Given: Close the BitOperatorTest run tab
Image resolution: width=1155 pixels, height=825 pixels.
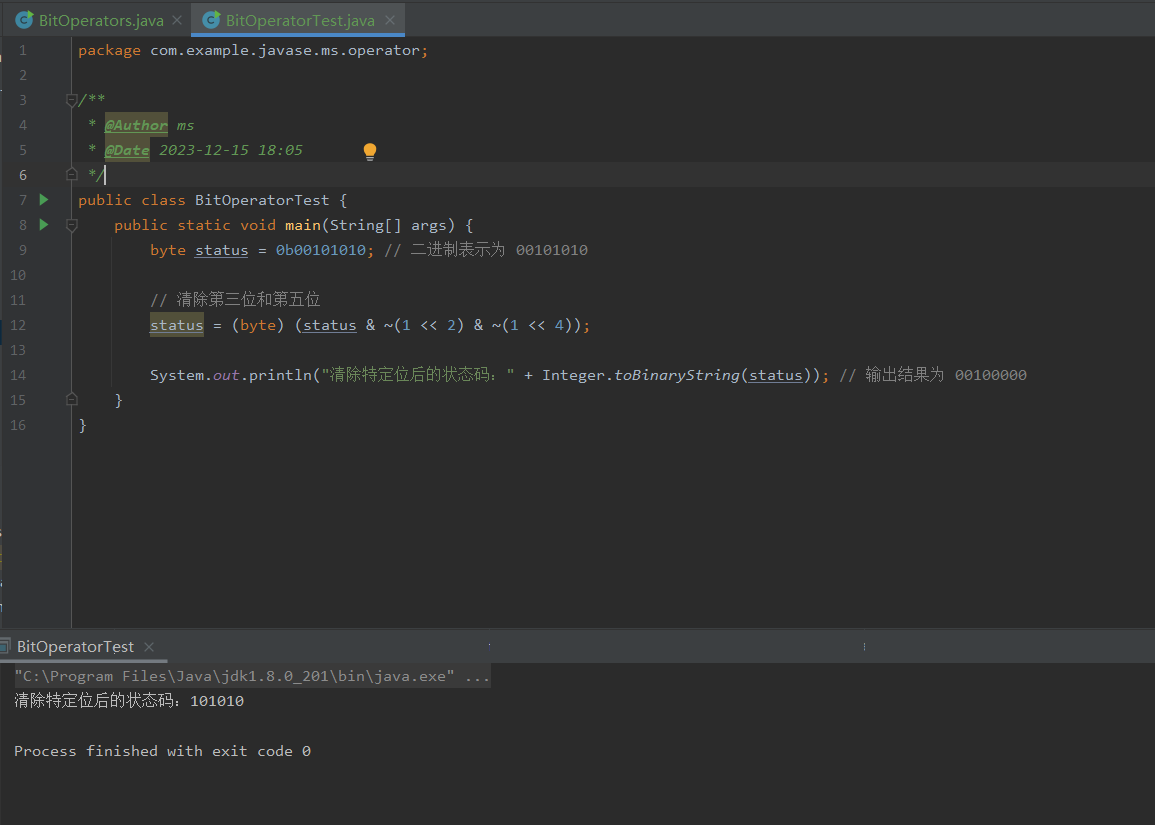Looking at the screenshot, I should point(149,647).
